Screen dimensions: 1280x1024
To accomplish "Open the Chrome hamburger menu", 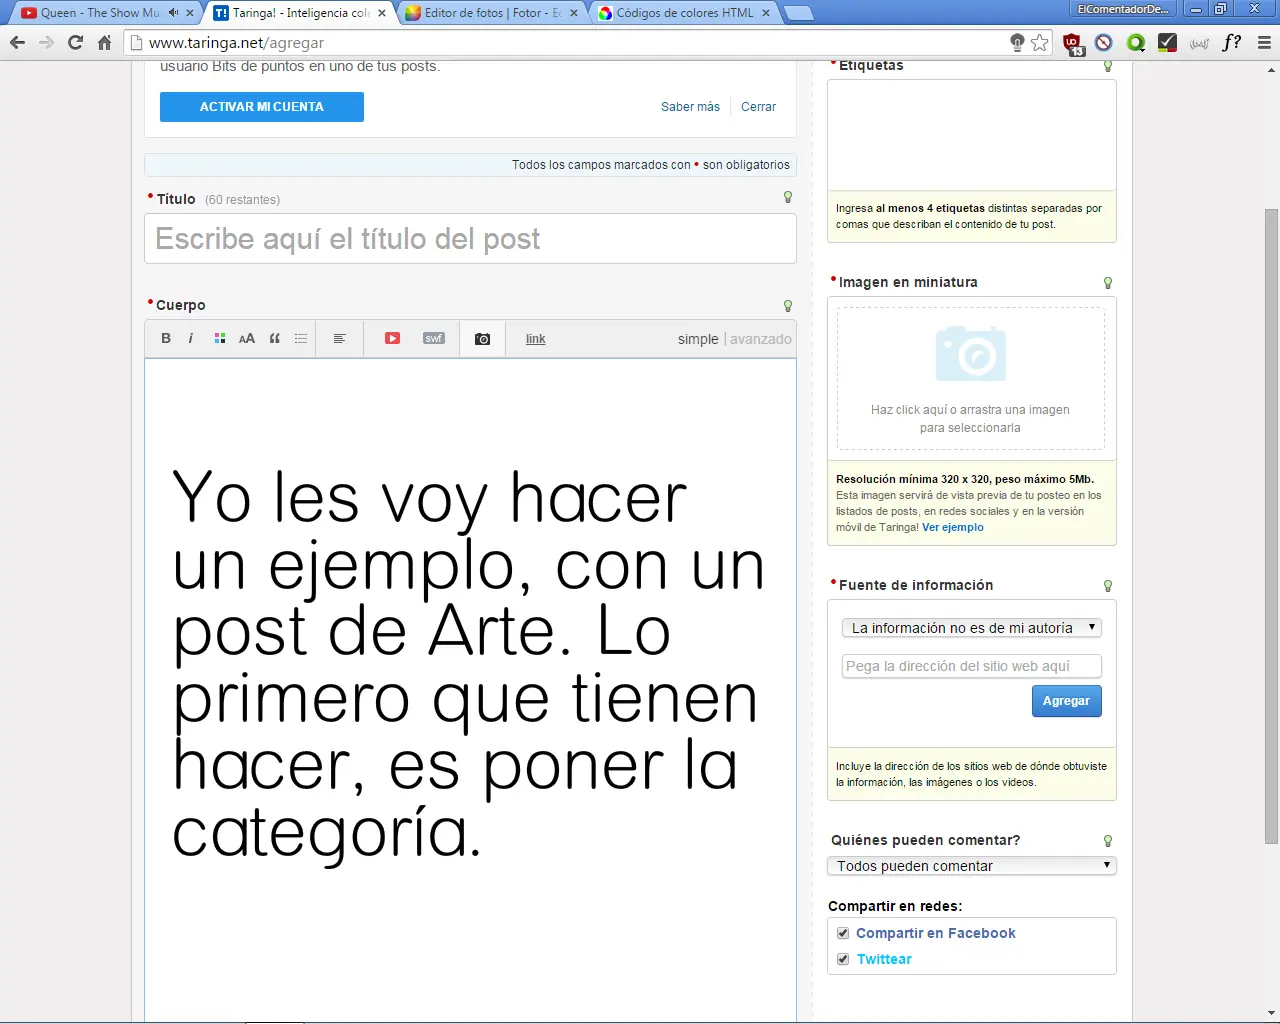I will pos(1264,42).
